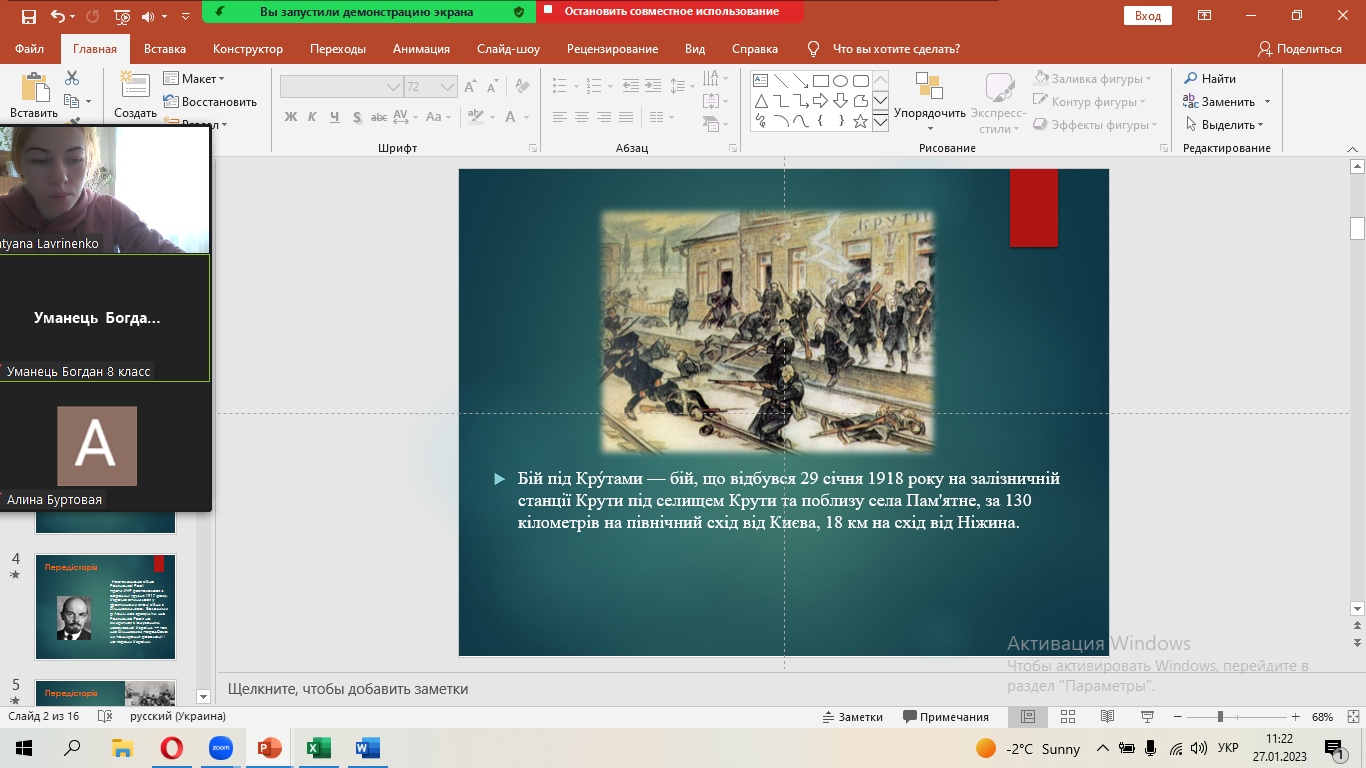The image size is (1366, 768).
Task: Click the Поделиться share button
Action: coord(1299,49)
